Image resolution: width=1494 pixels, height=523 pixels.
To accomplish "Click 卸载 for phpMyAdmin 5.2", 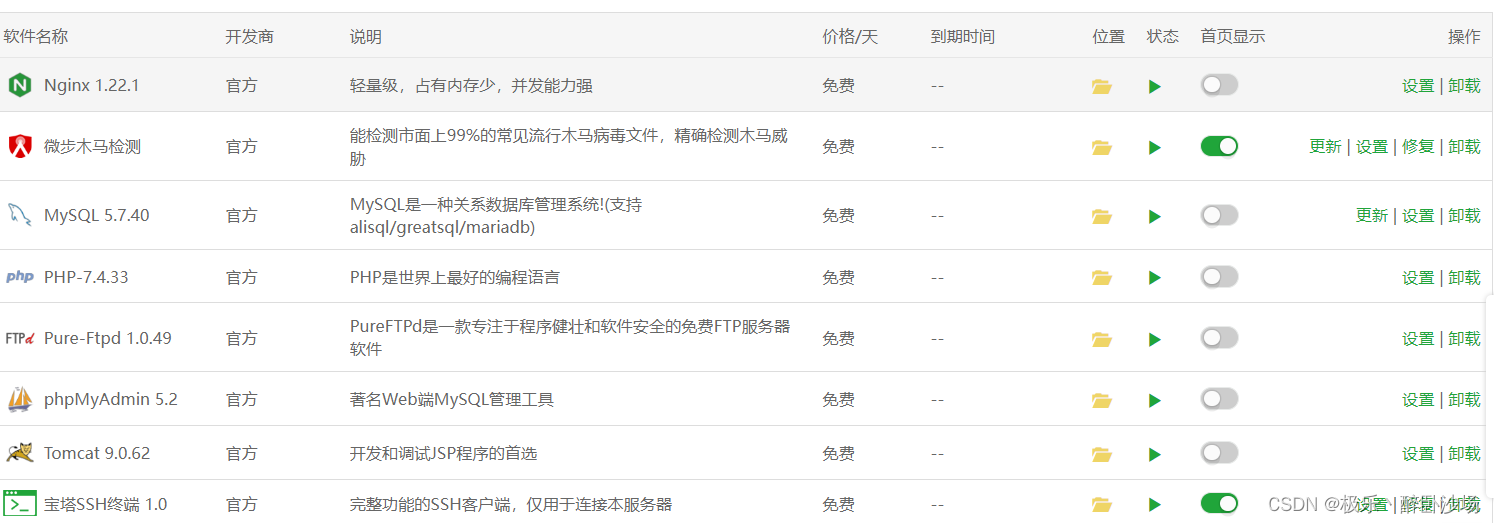I will 1464,400.
